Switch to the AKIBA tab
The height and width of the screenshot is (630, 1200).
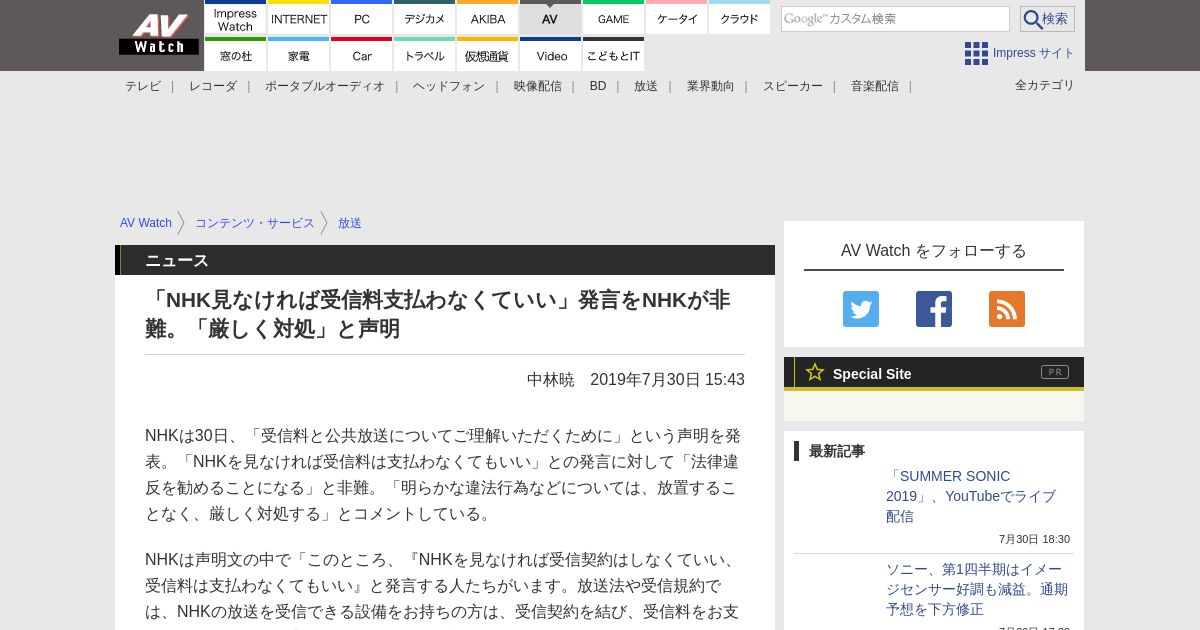pyautogui.click(x=488, y=18)
